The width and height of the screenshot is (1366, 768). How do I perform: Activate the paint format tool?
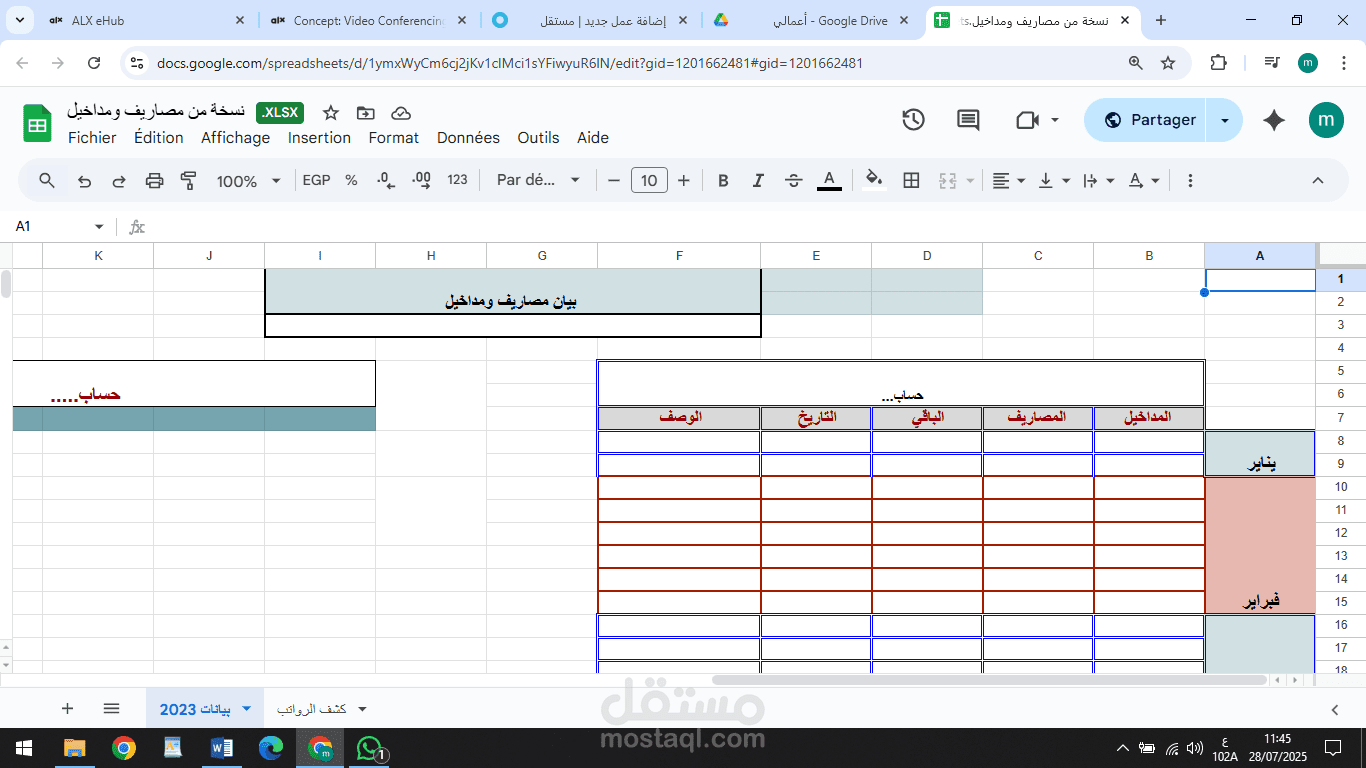click(x=188, y=181)
